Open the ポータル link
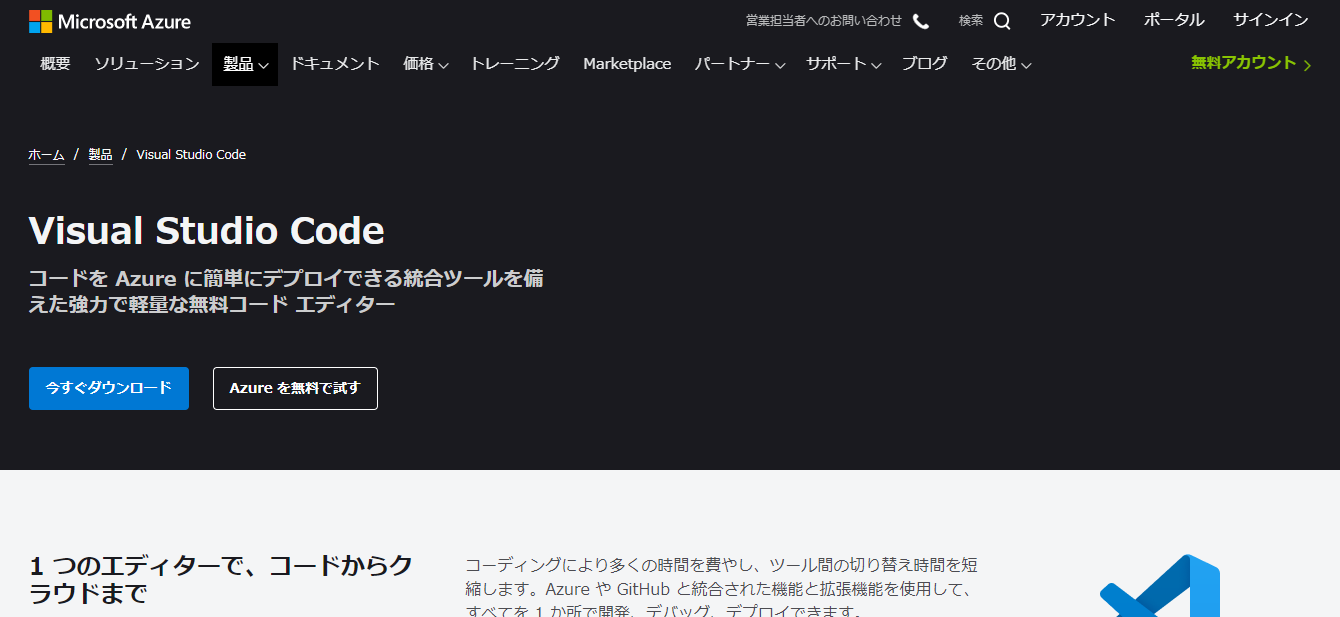1340x617 pixels. point(1174,20)
